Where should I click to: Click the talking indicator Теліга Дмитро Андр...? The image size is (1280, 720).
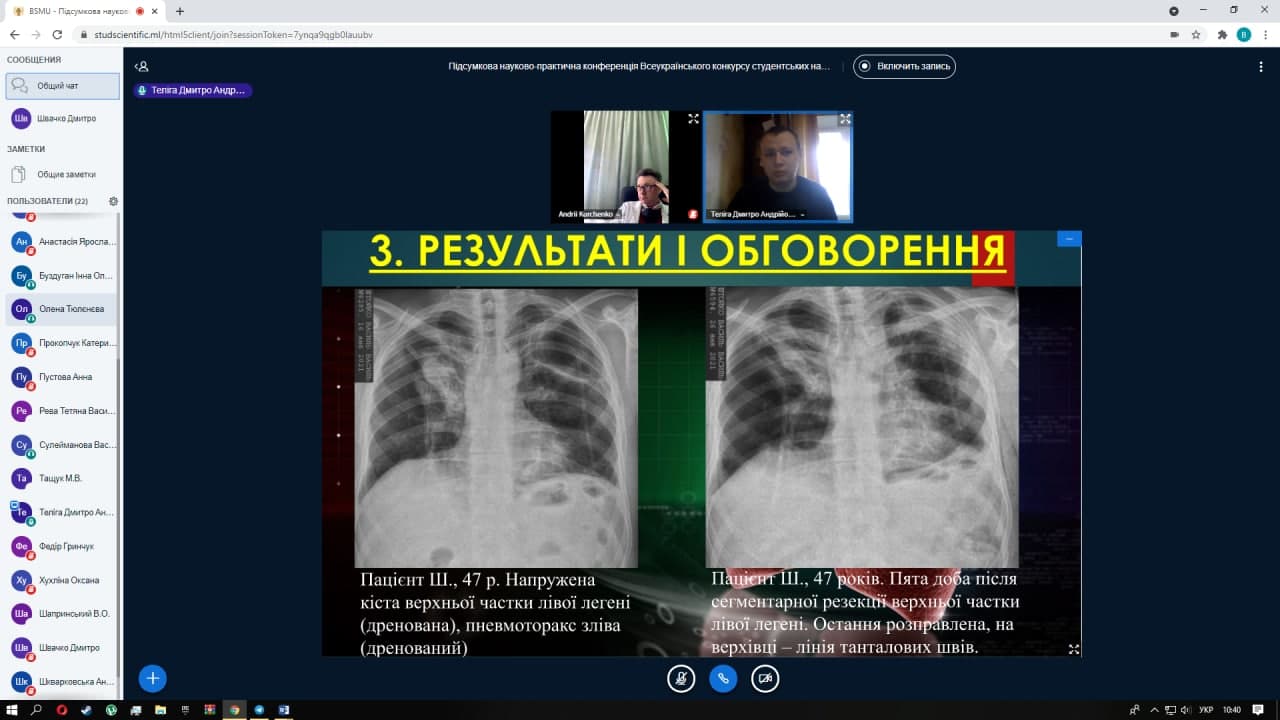point(192,90)
